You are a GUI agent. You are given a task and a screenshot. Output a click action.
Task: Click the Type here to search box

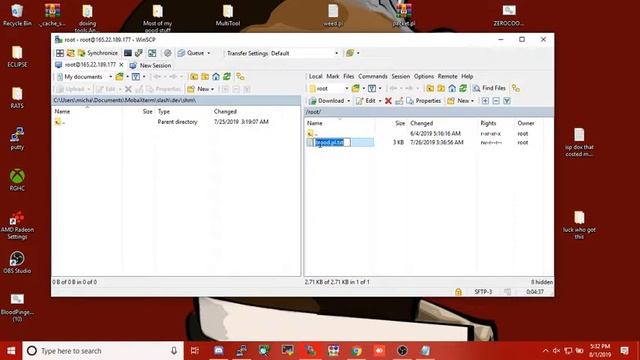coord(103,351)
